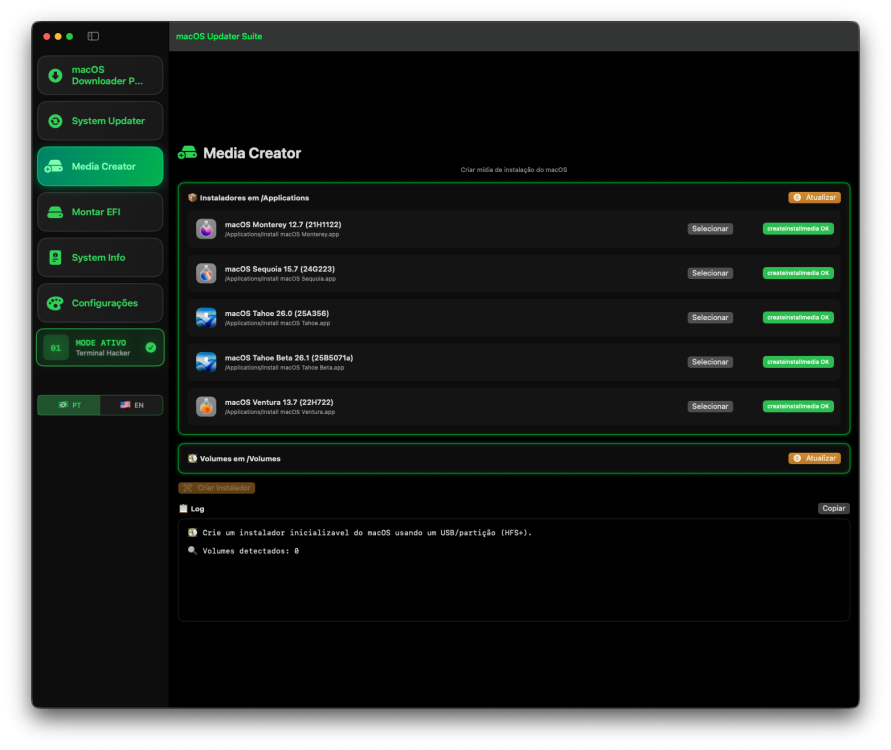Switch to Media Creator section

100,166
